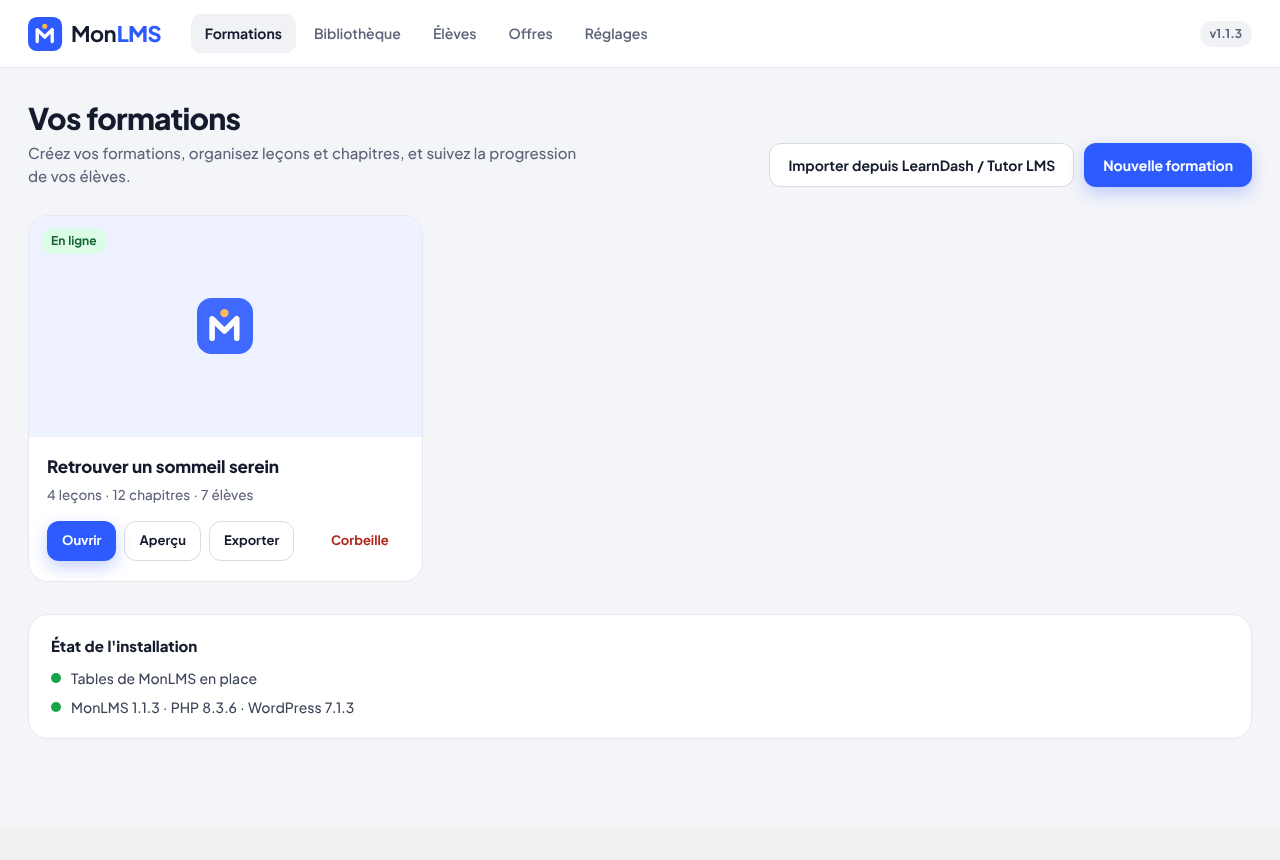1280x860 pixels.
Task: Click the course stats line with 7 élèves
Action: (x=150, y=495)
